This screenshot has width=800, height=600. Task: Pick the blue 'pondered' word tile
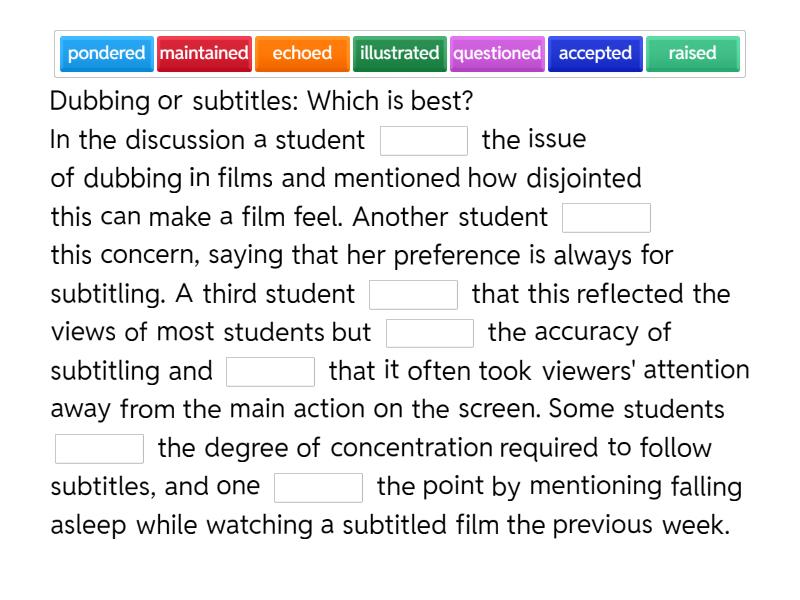(x=107, y=54)
